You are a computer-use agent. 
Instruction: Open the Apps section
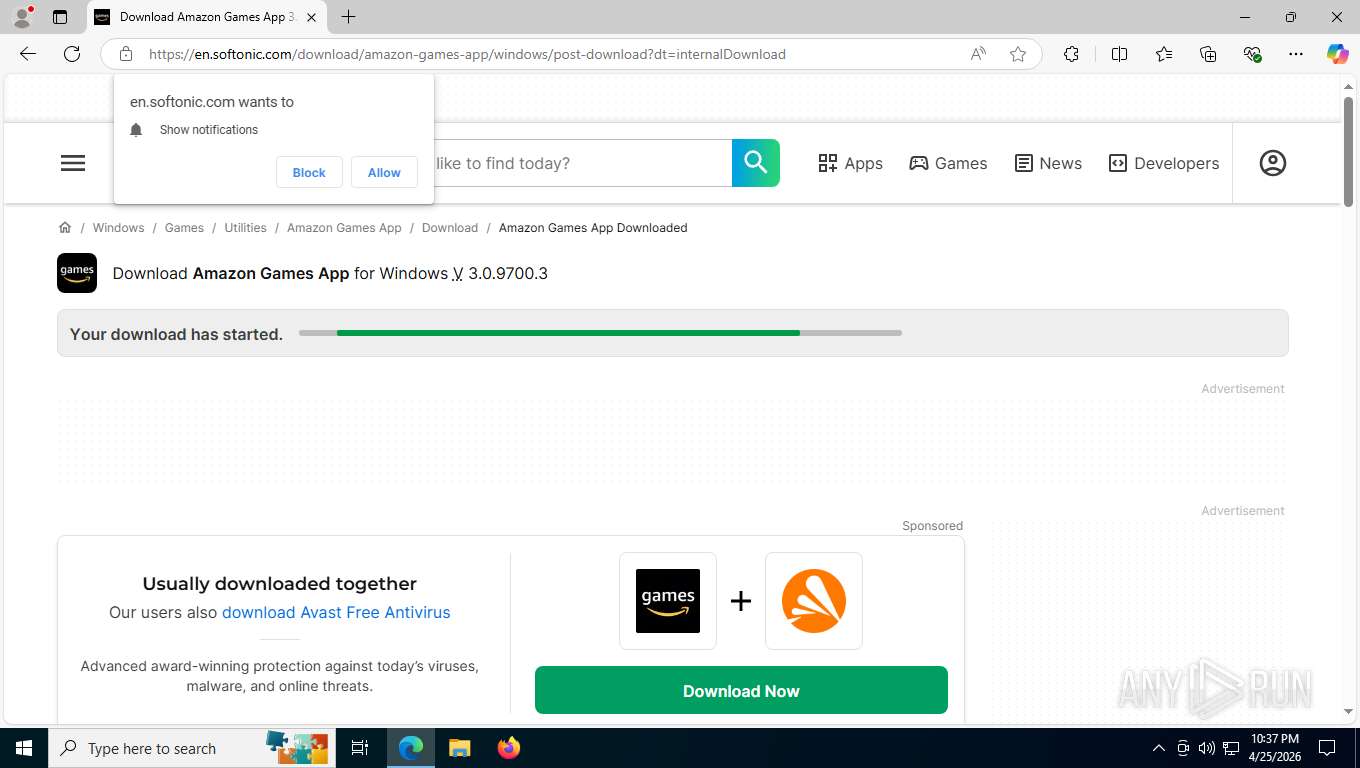click(850, 163)
